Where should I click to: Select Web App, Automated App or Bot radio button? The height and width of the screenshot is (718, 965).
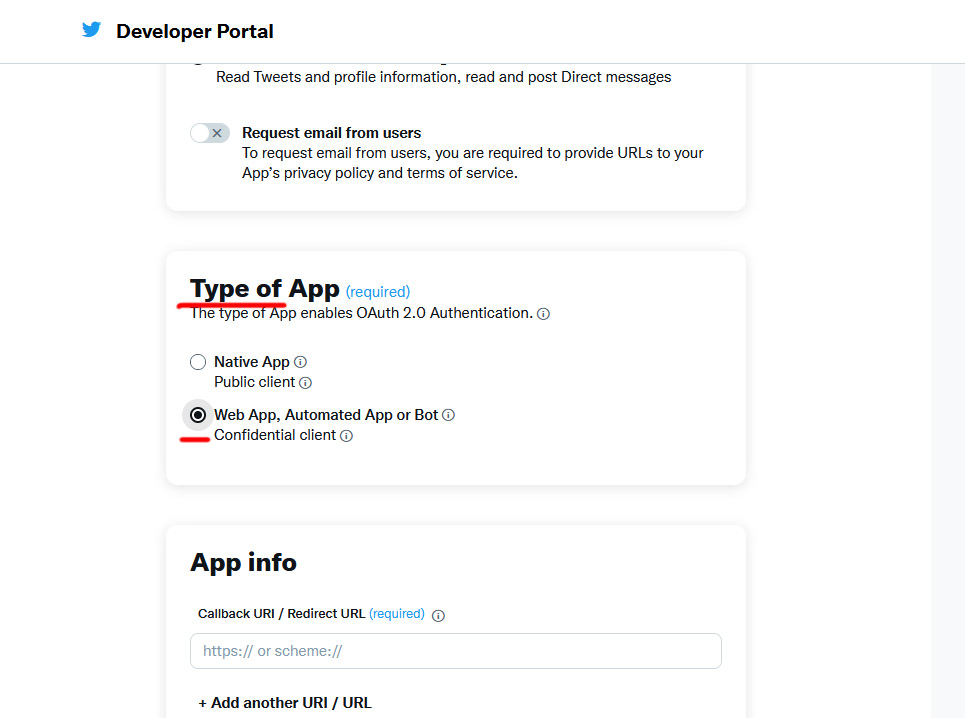point(198,415)
